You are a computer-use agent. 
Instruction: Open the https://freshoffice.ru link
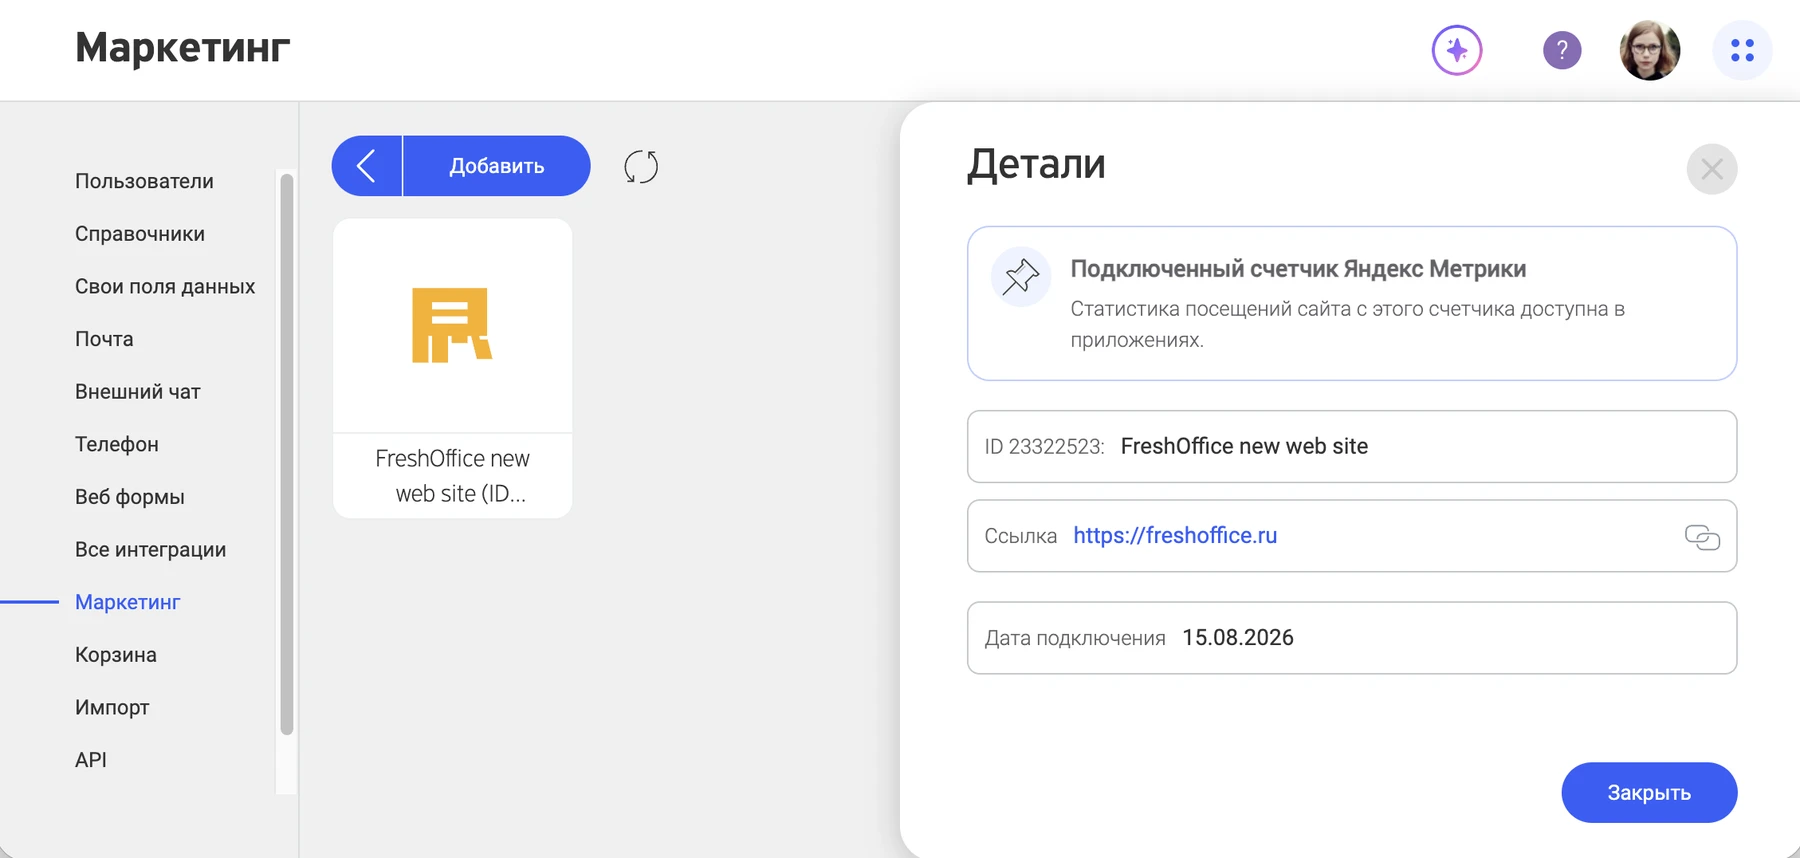[x=1175, y=536]
